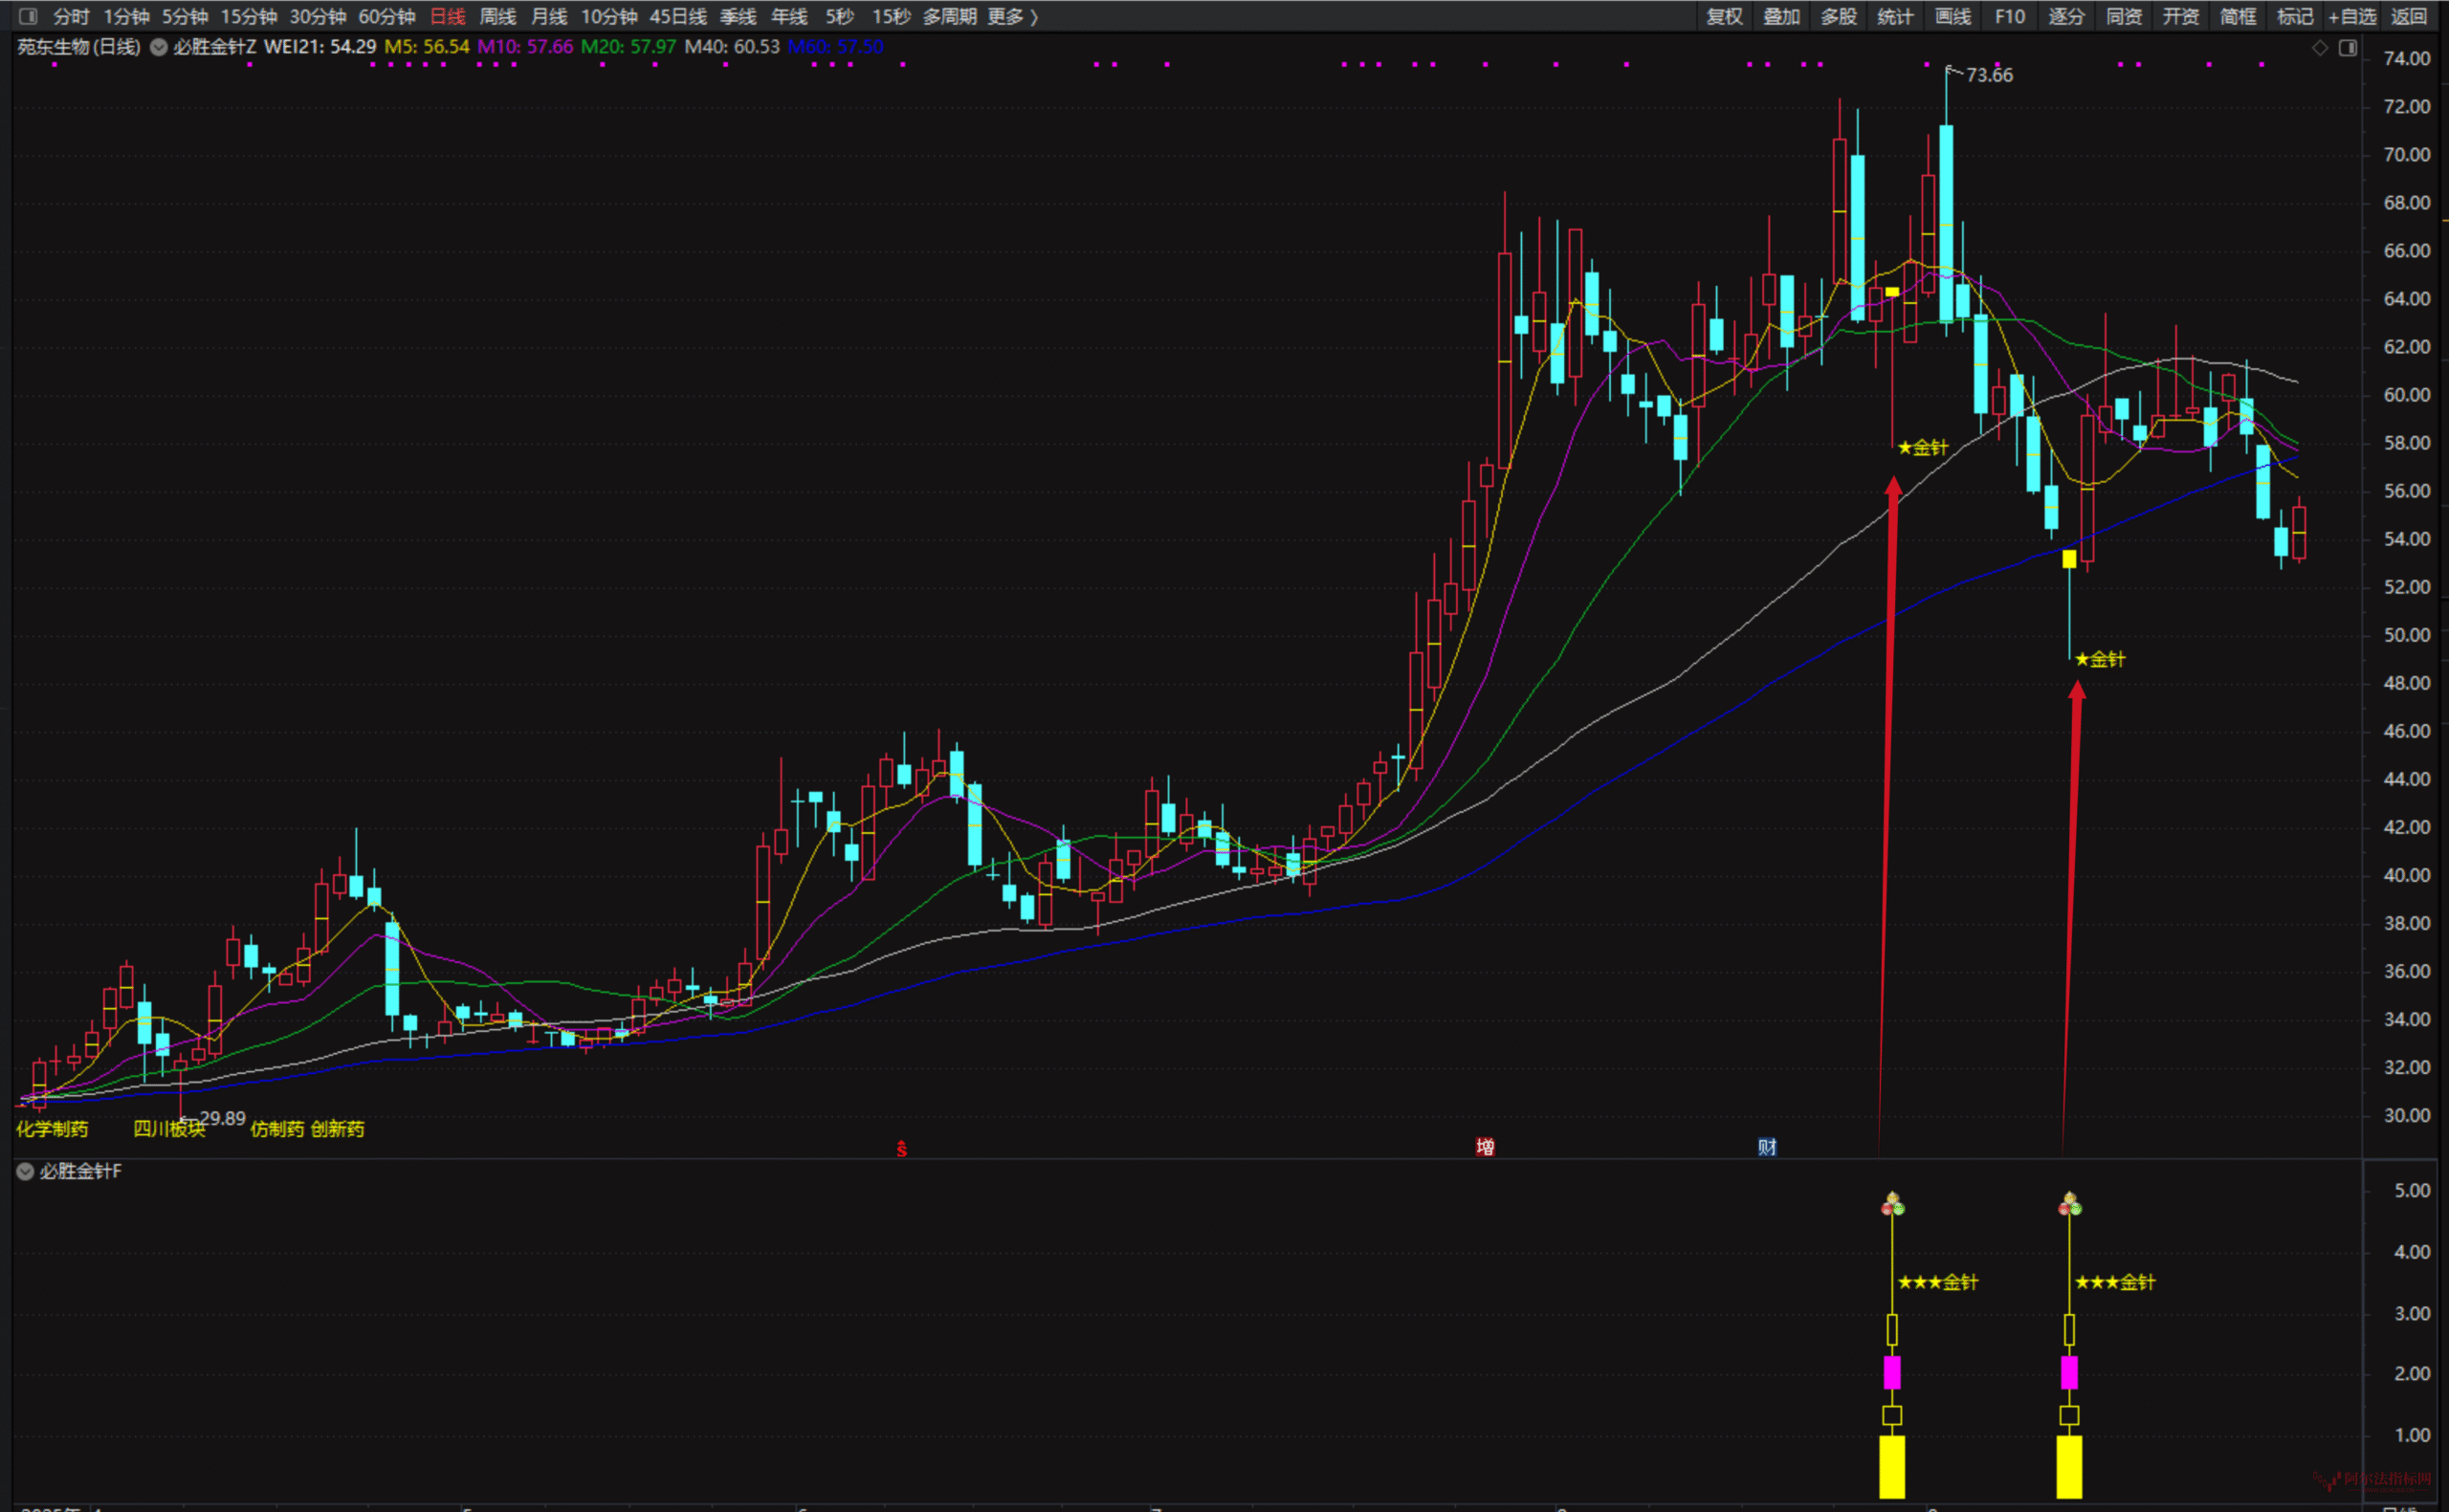Click the second 金针 signal ball icon

coord(2069,1205)
